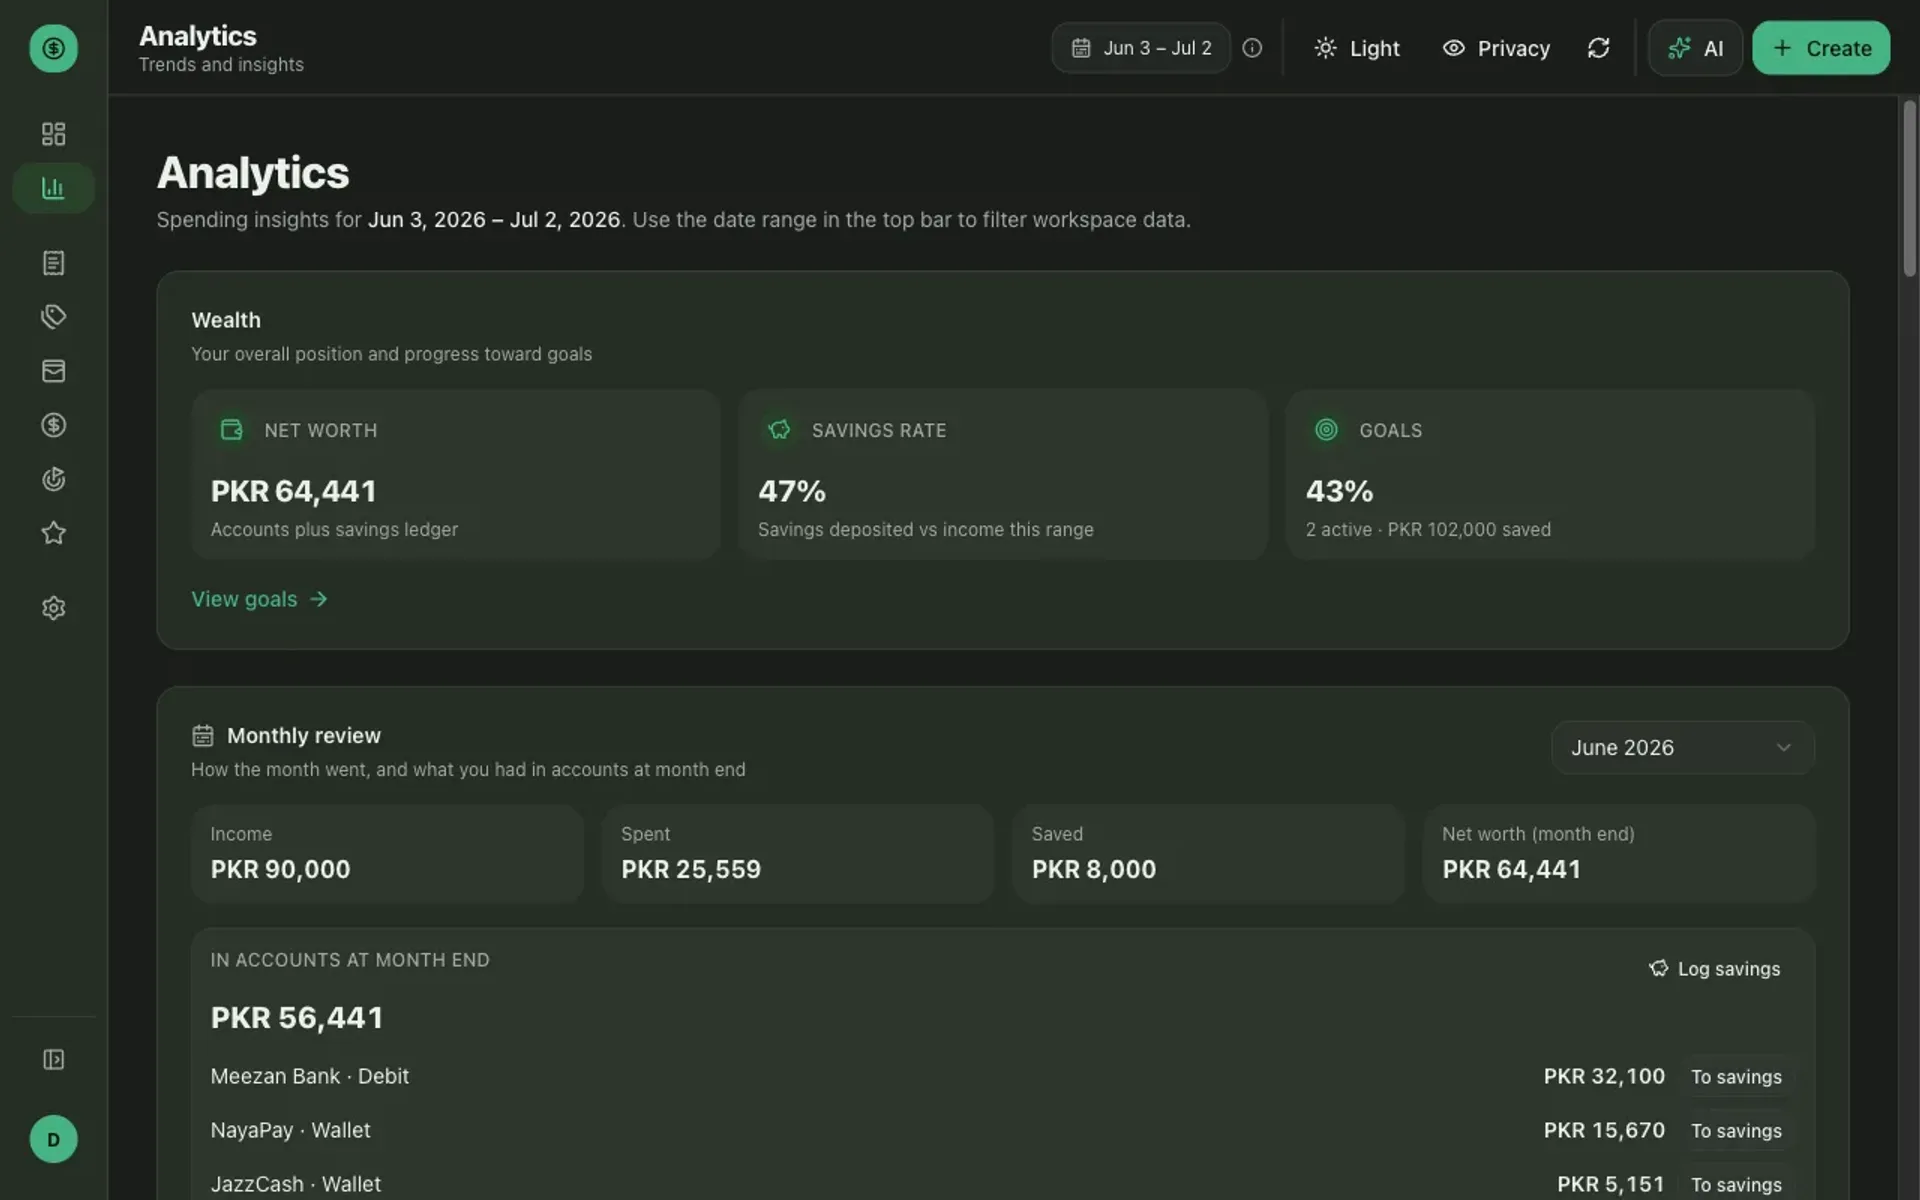Image resolution: width=1920 pixels, height=1200 pixels.
Task: Open the goals target icon in sidebar
Action: pyautogui.click(x=53, y=479)
